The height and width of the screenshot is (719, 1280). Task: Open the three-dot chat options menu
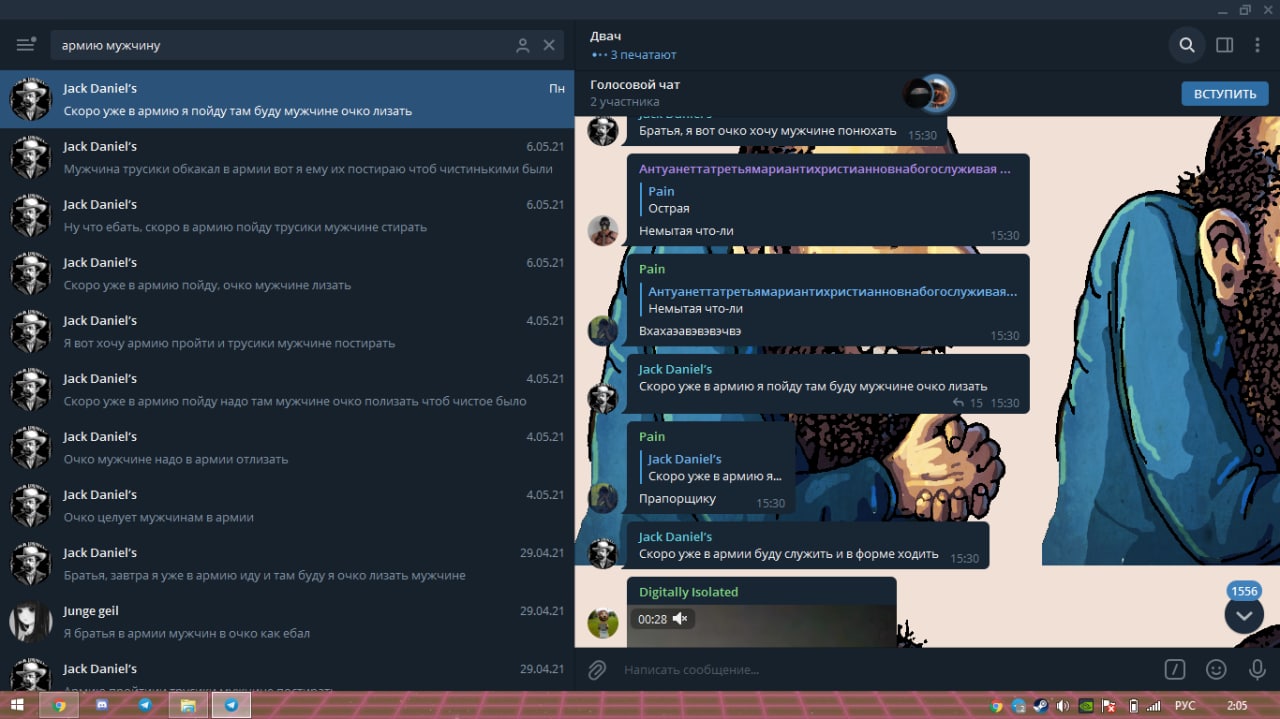click(1256, 45)
